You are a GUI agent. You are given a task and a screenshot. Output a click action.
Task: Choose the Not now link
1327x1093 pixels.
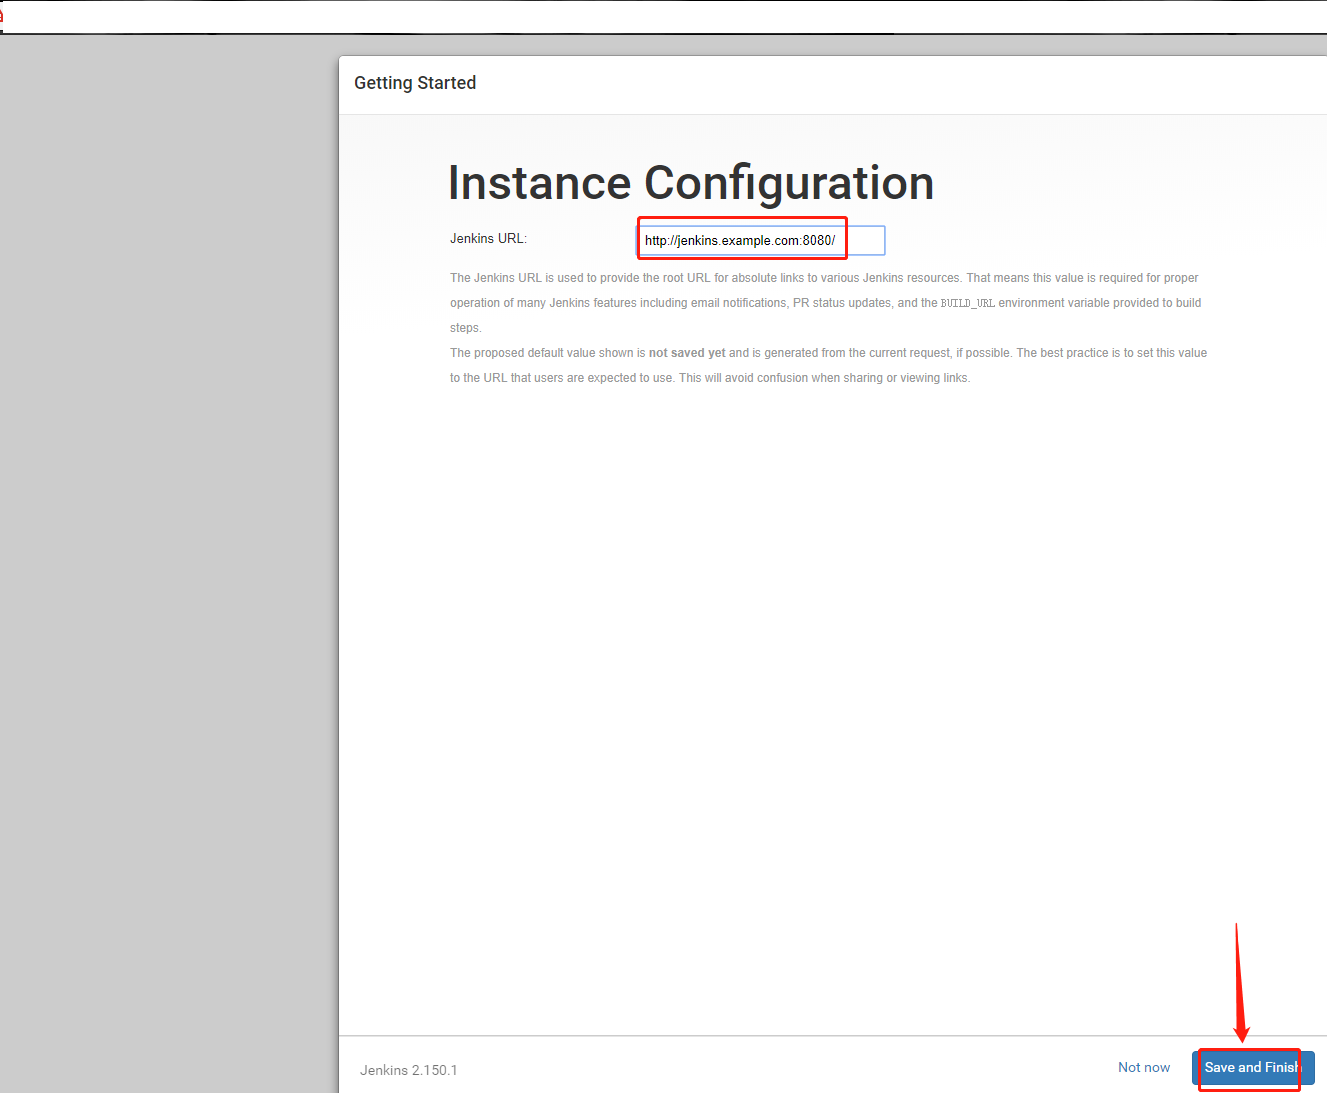[x=1144, y=1067]
